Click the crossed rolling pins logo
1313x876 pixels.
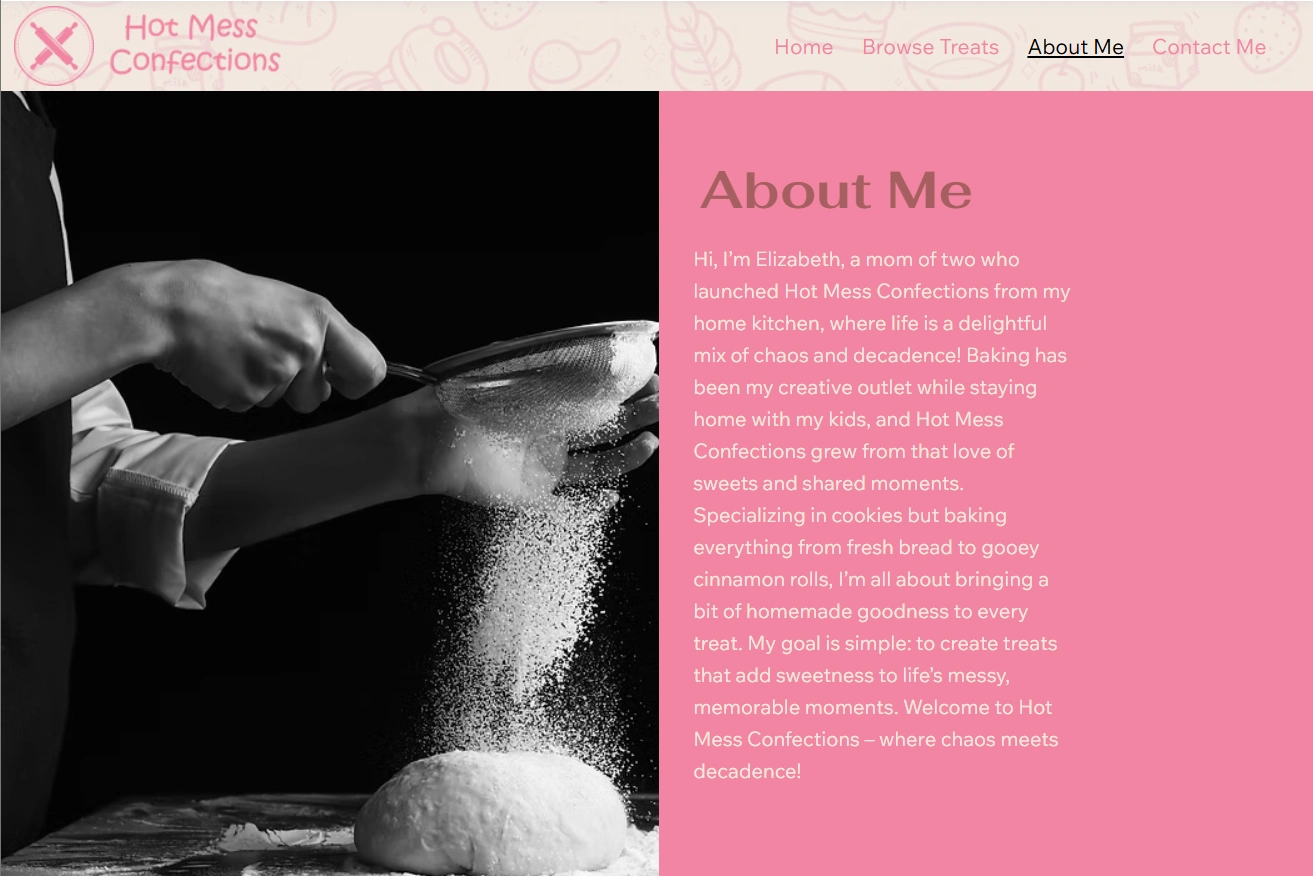click(x=54, y=46)
